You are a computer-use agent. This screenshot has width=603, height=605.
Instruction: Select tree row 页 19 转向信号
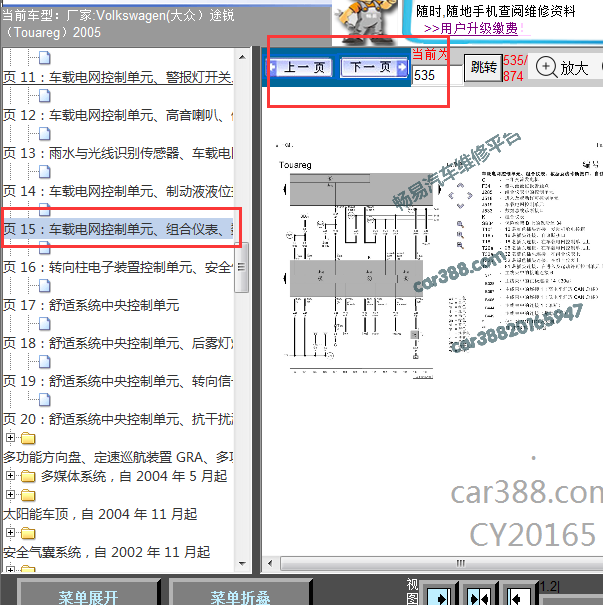(x=118, y=381)
